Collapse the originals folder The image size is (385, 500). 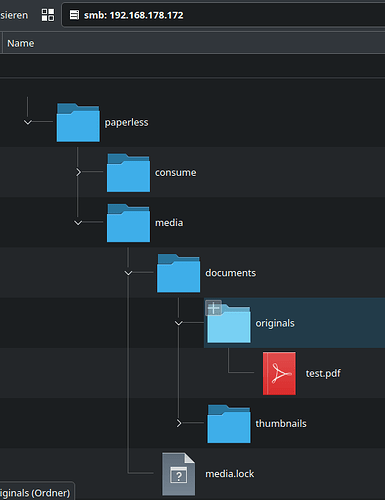(x=179, y=323)
